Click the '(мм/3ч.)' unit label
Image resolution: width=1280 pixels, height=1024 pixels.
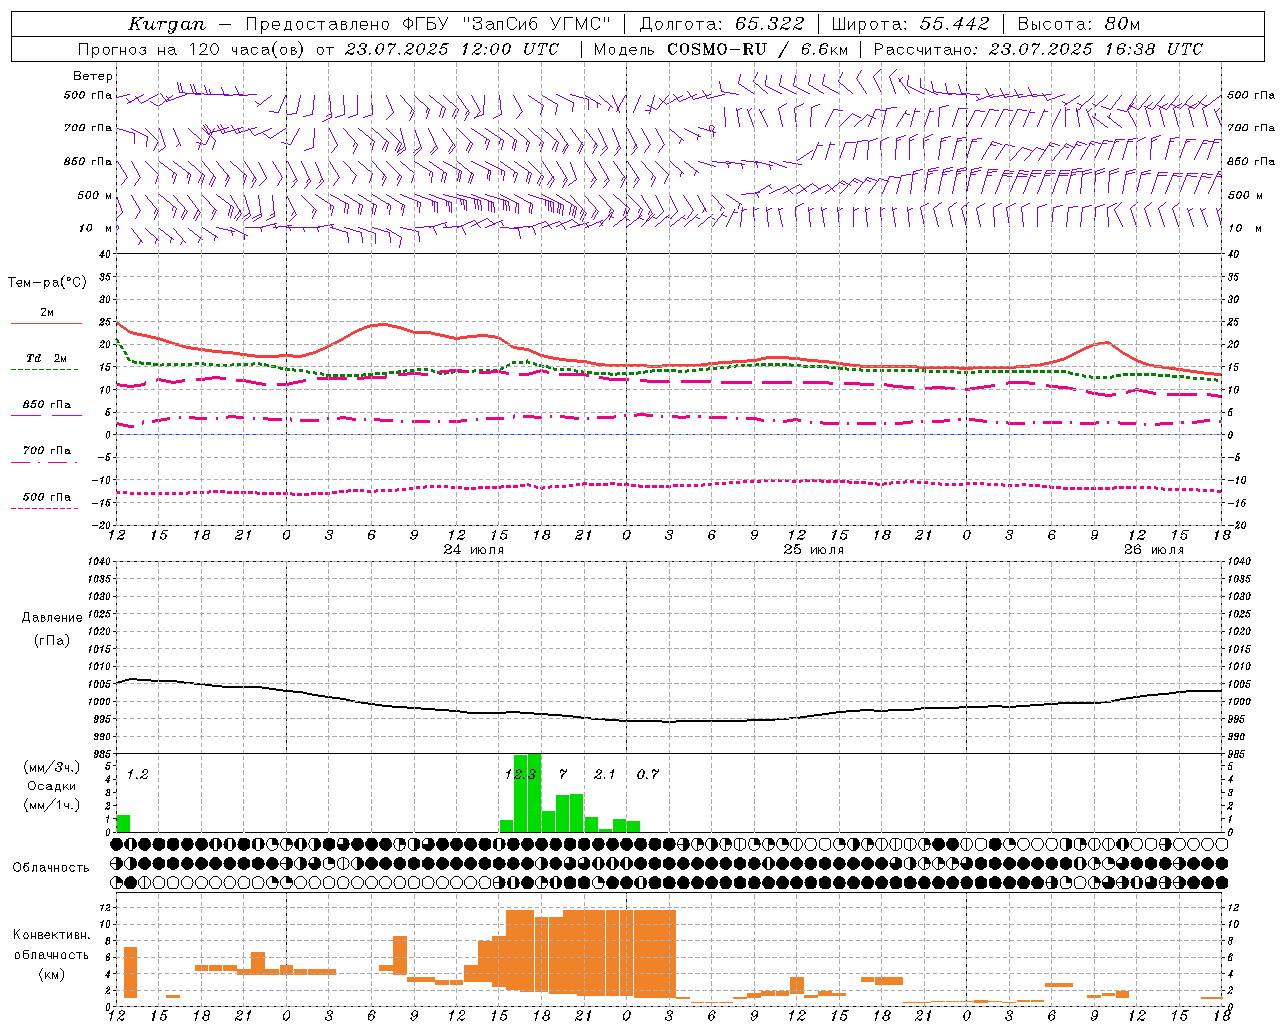pyautogui.click(x=52, y=767)
